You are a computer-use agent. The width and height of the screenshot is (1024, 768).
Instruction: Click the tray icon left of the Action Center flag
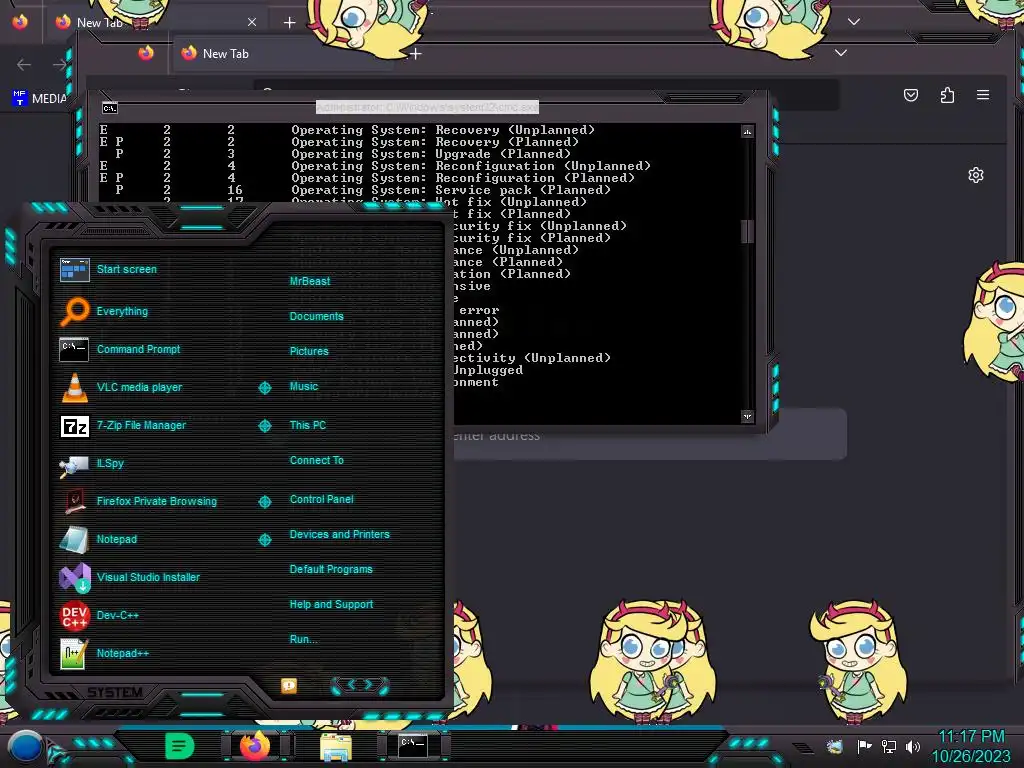[x=835, y=746]
